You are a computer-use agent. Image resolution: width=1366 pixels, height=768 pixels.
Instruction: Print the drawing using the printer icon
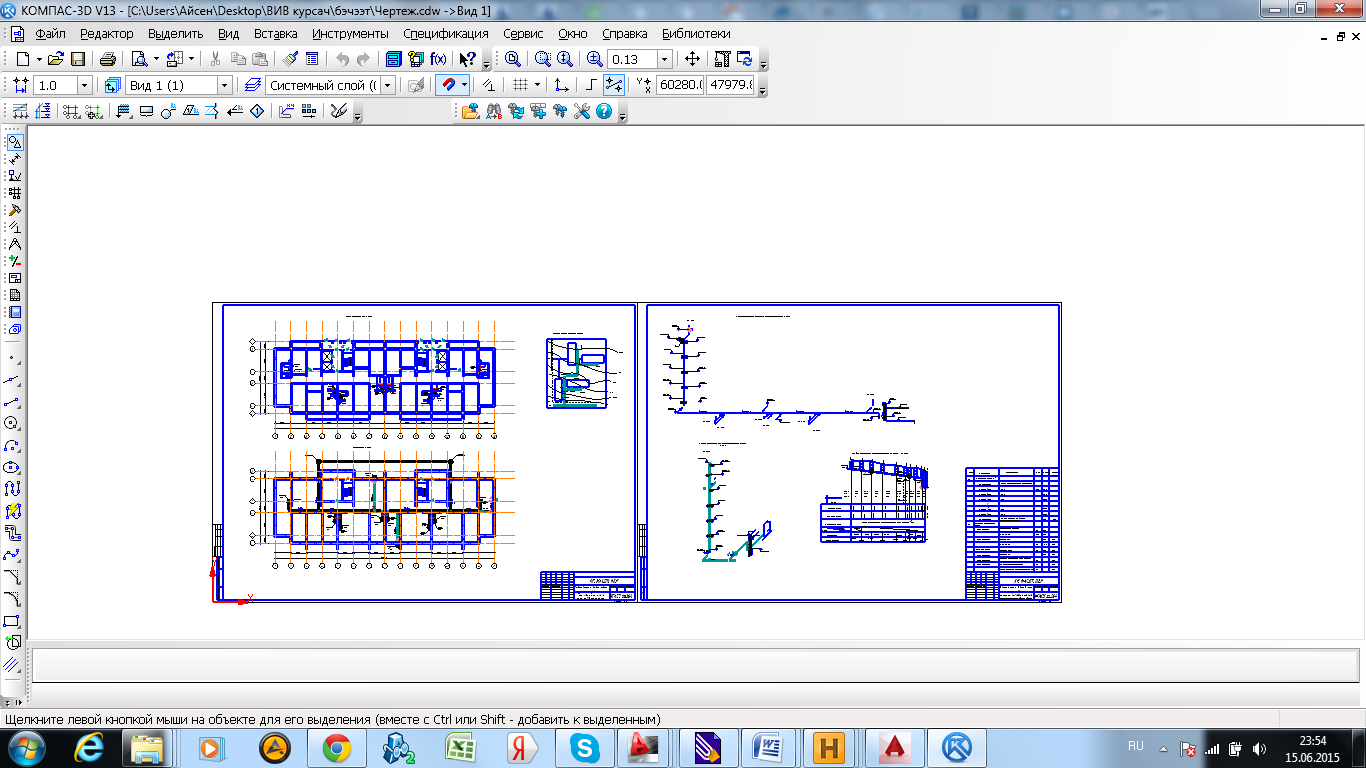coord(108,59)
